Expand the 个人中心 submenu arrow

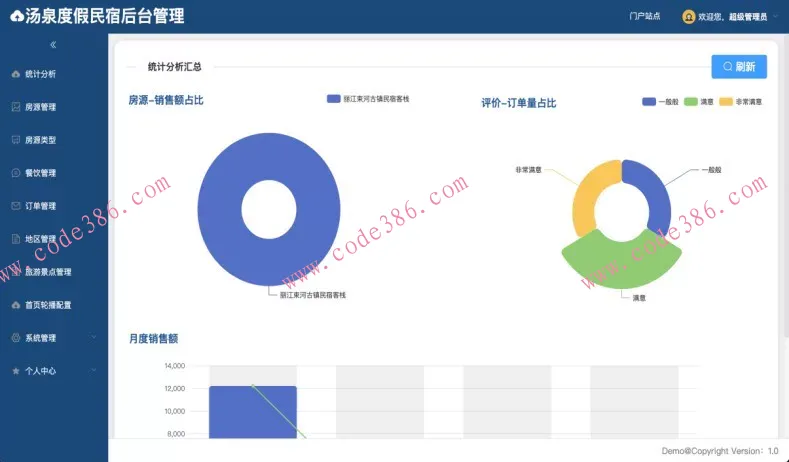[x=94, y=370]
